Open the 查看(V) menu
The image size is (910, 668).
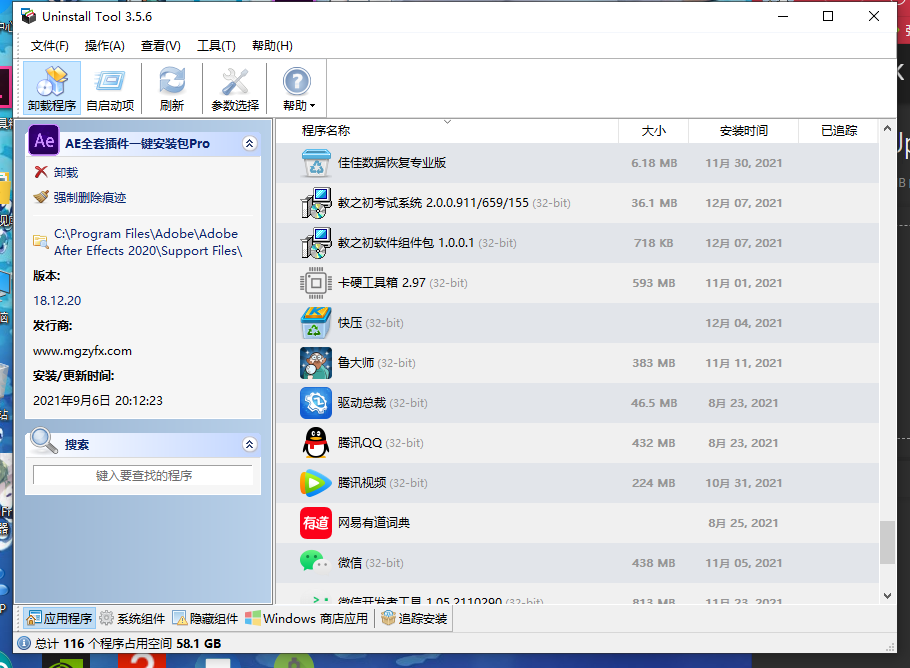click(x=161, y=46)
